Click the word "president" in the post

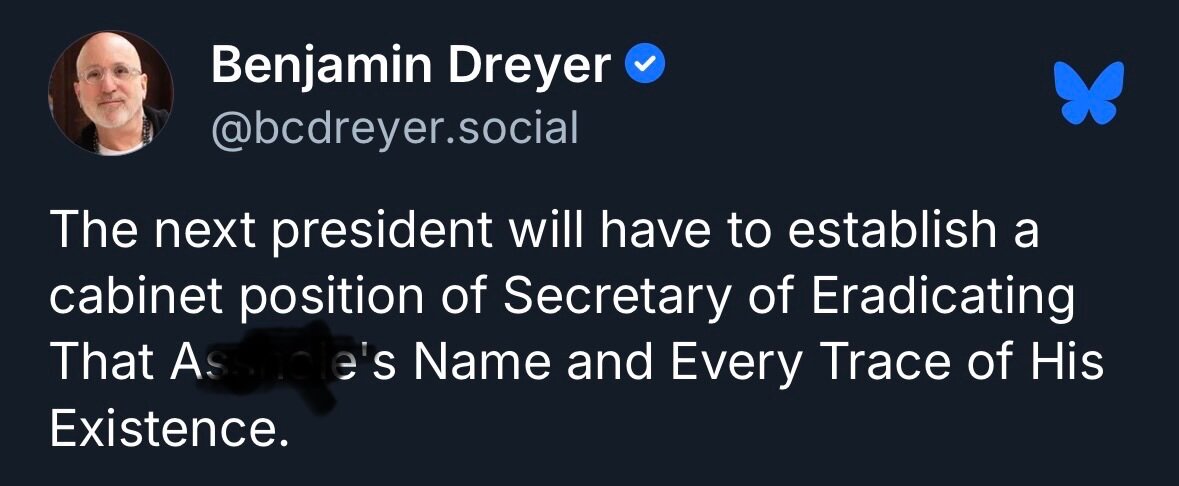coord(384,231)
